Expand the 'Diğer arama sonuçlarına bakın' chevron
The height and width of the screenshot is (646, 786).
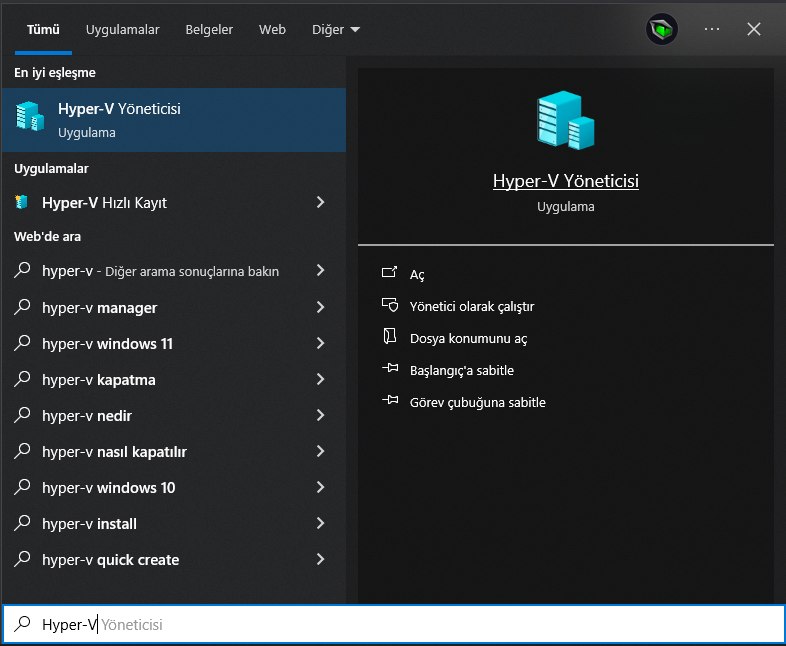pyautogui.click(x=320, y=271)
